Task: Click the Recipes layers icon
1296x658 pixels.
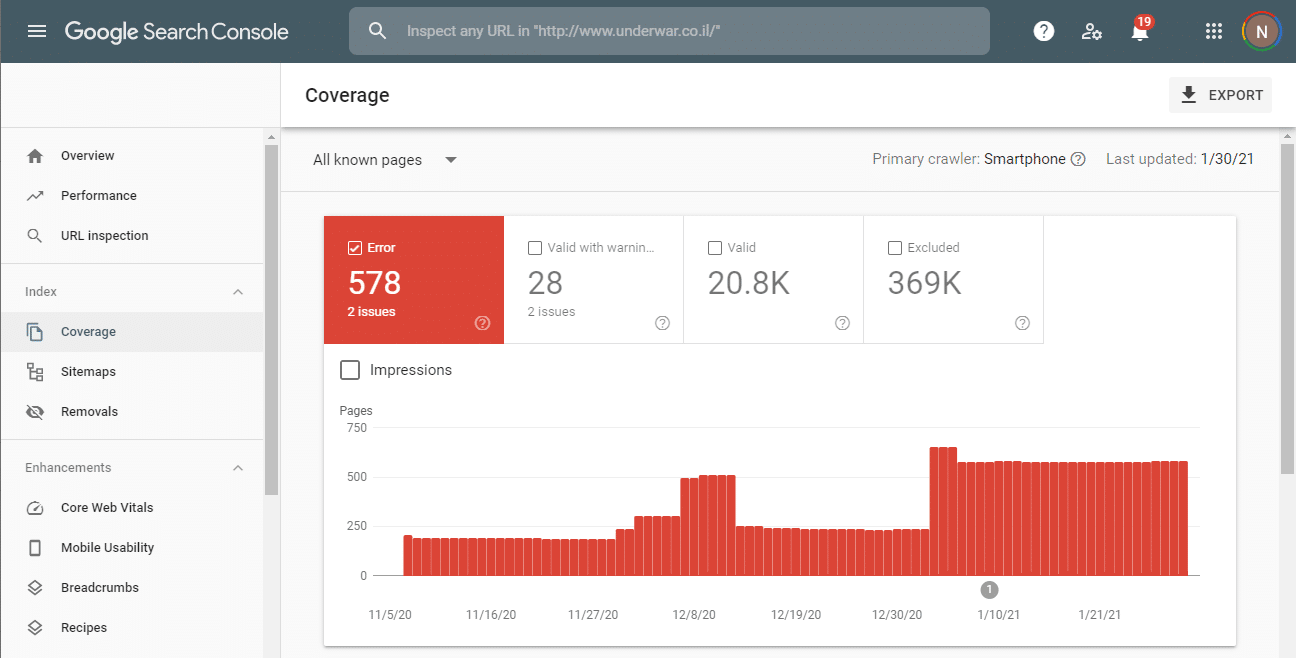Action: [x=35, y=628]
